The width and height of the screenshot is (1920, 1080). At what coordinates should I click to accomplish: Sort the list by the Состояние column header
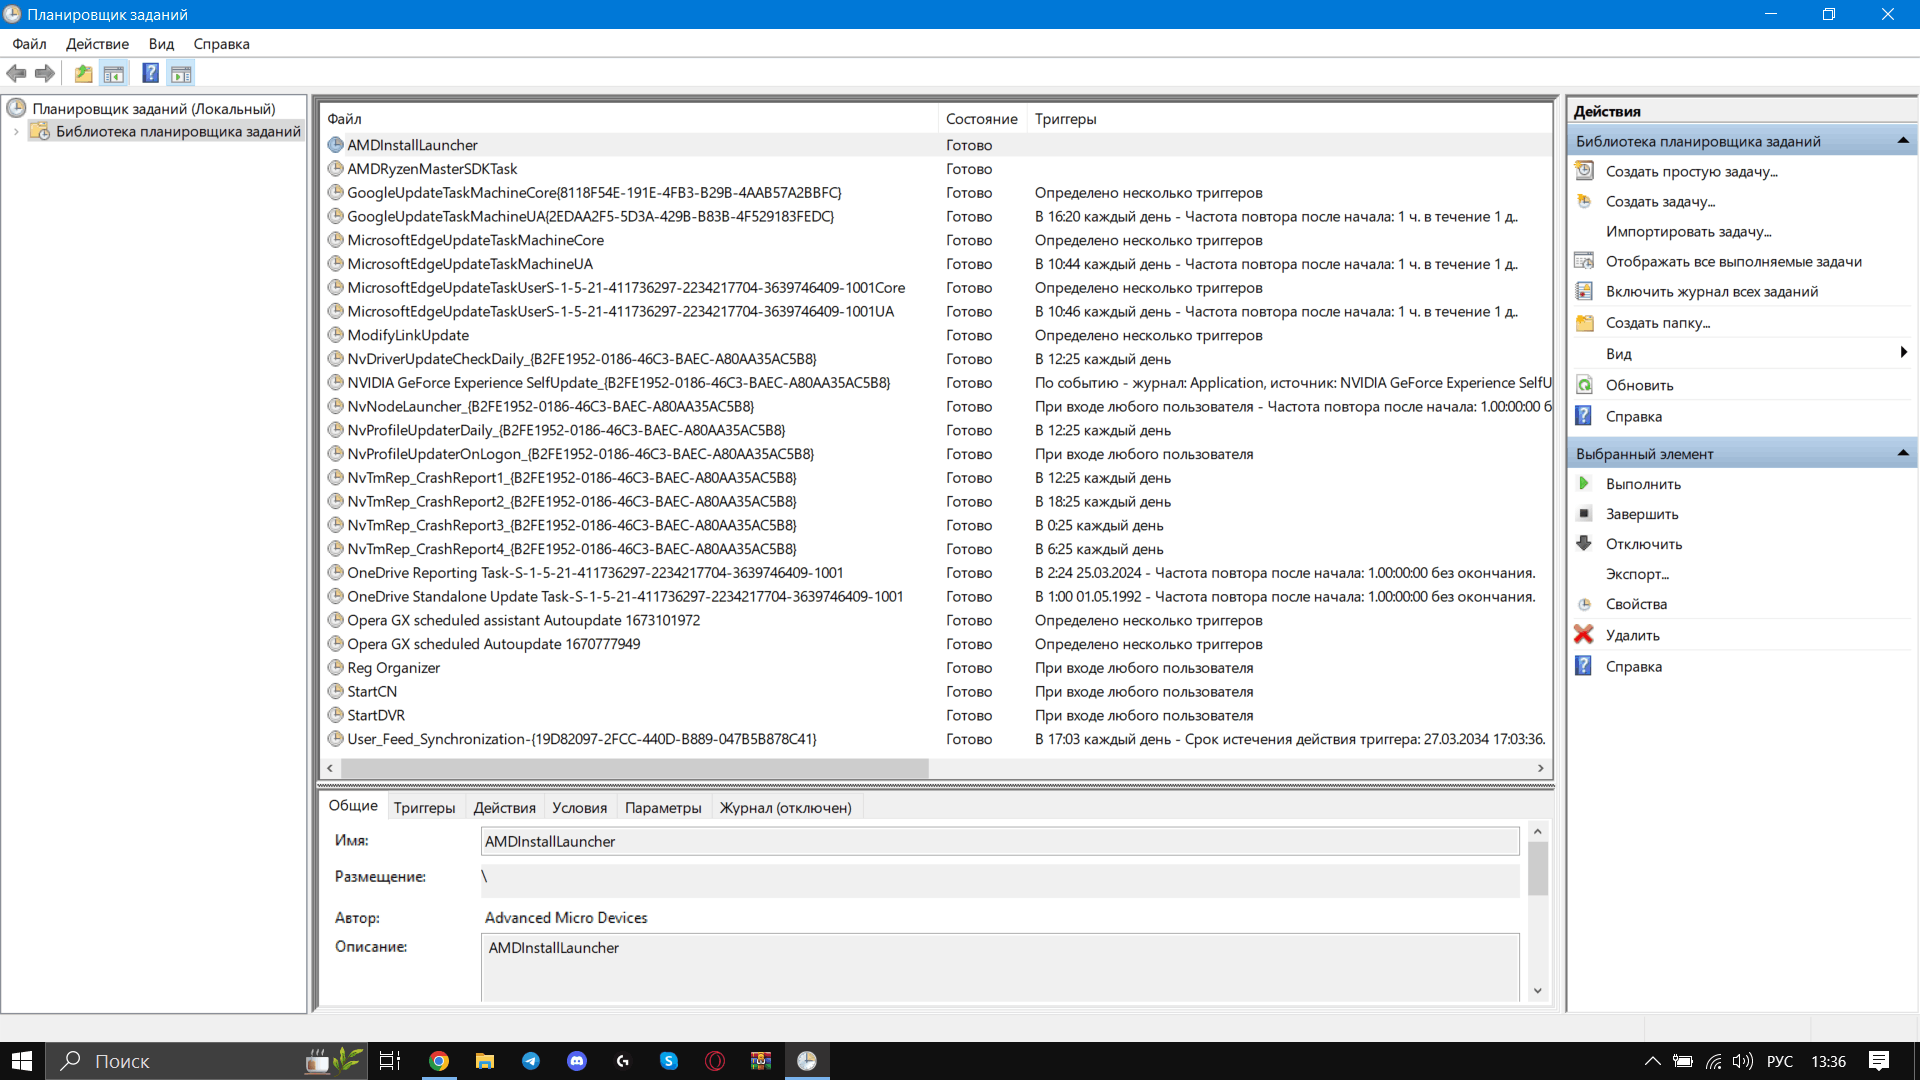click(981, 119)
